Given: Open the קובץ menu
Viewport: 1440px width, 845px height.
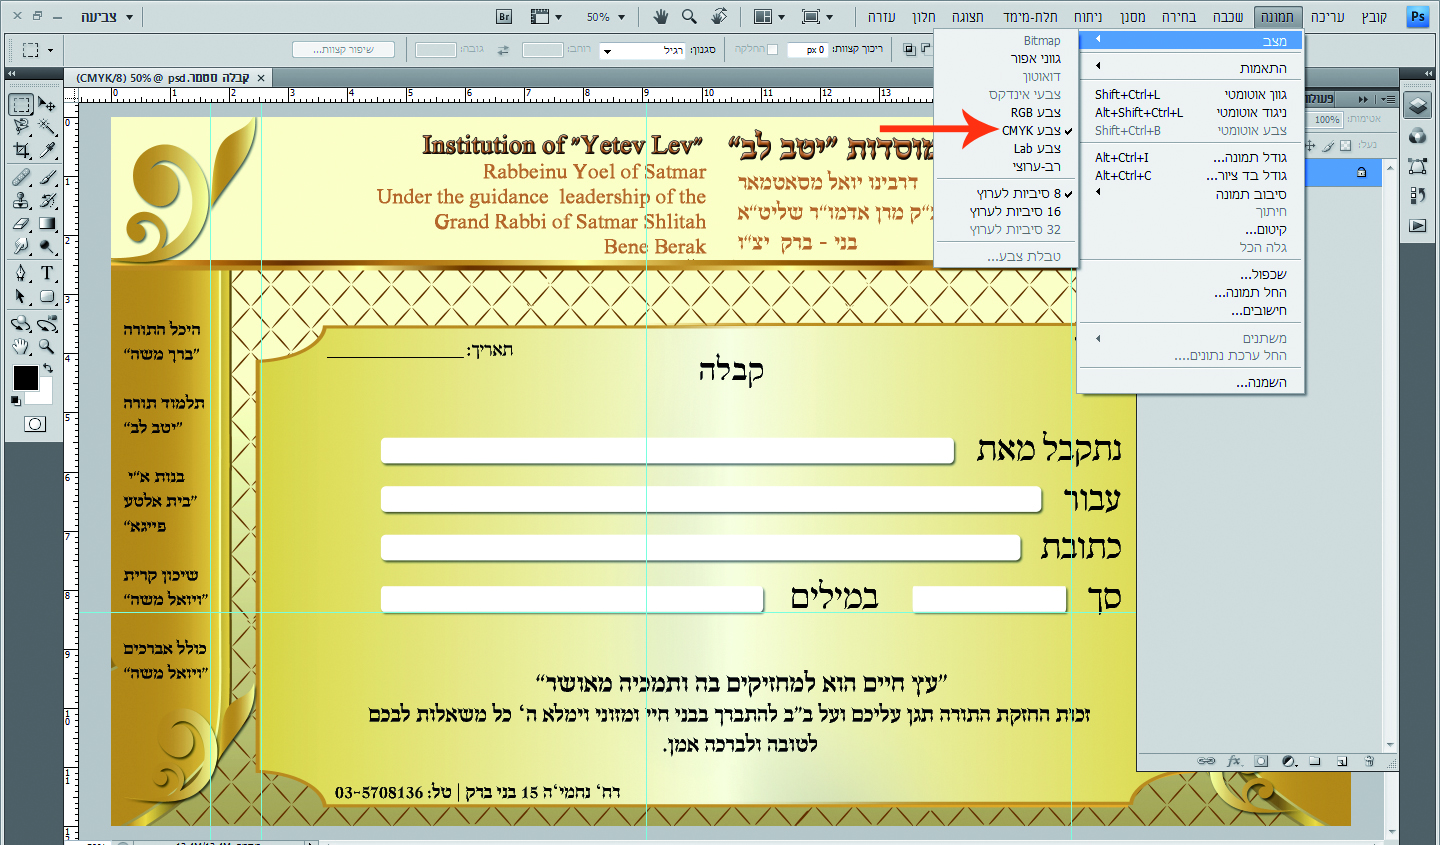Looking at the screenshot, I should 1375,17.
